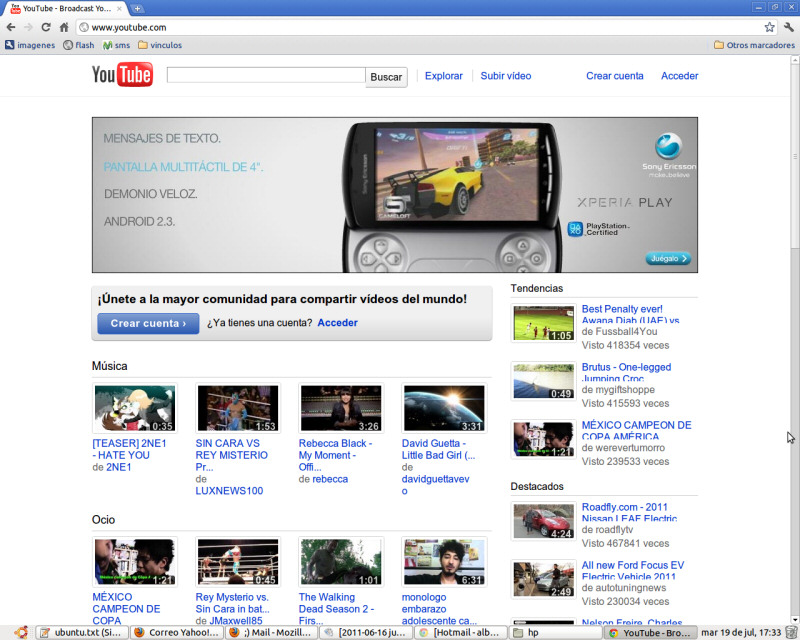800x640 pixels.
Task: Click the taskbar clock mar 19 de jul
Action: click(x=741, y=633)
